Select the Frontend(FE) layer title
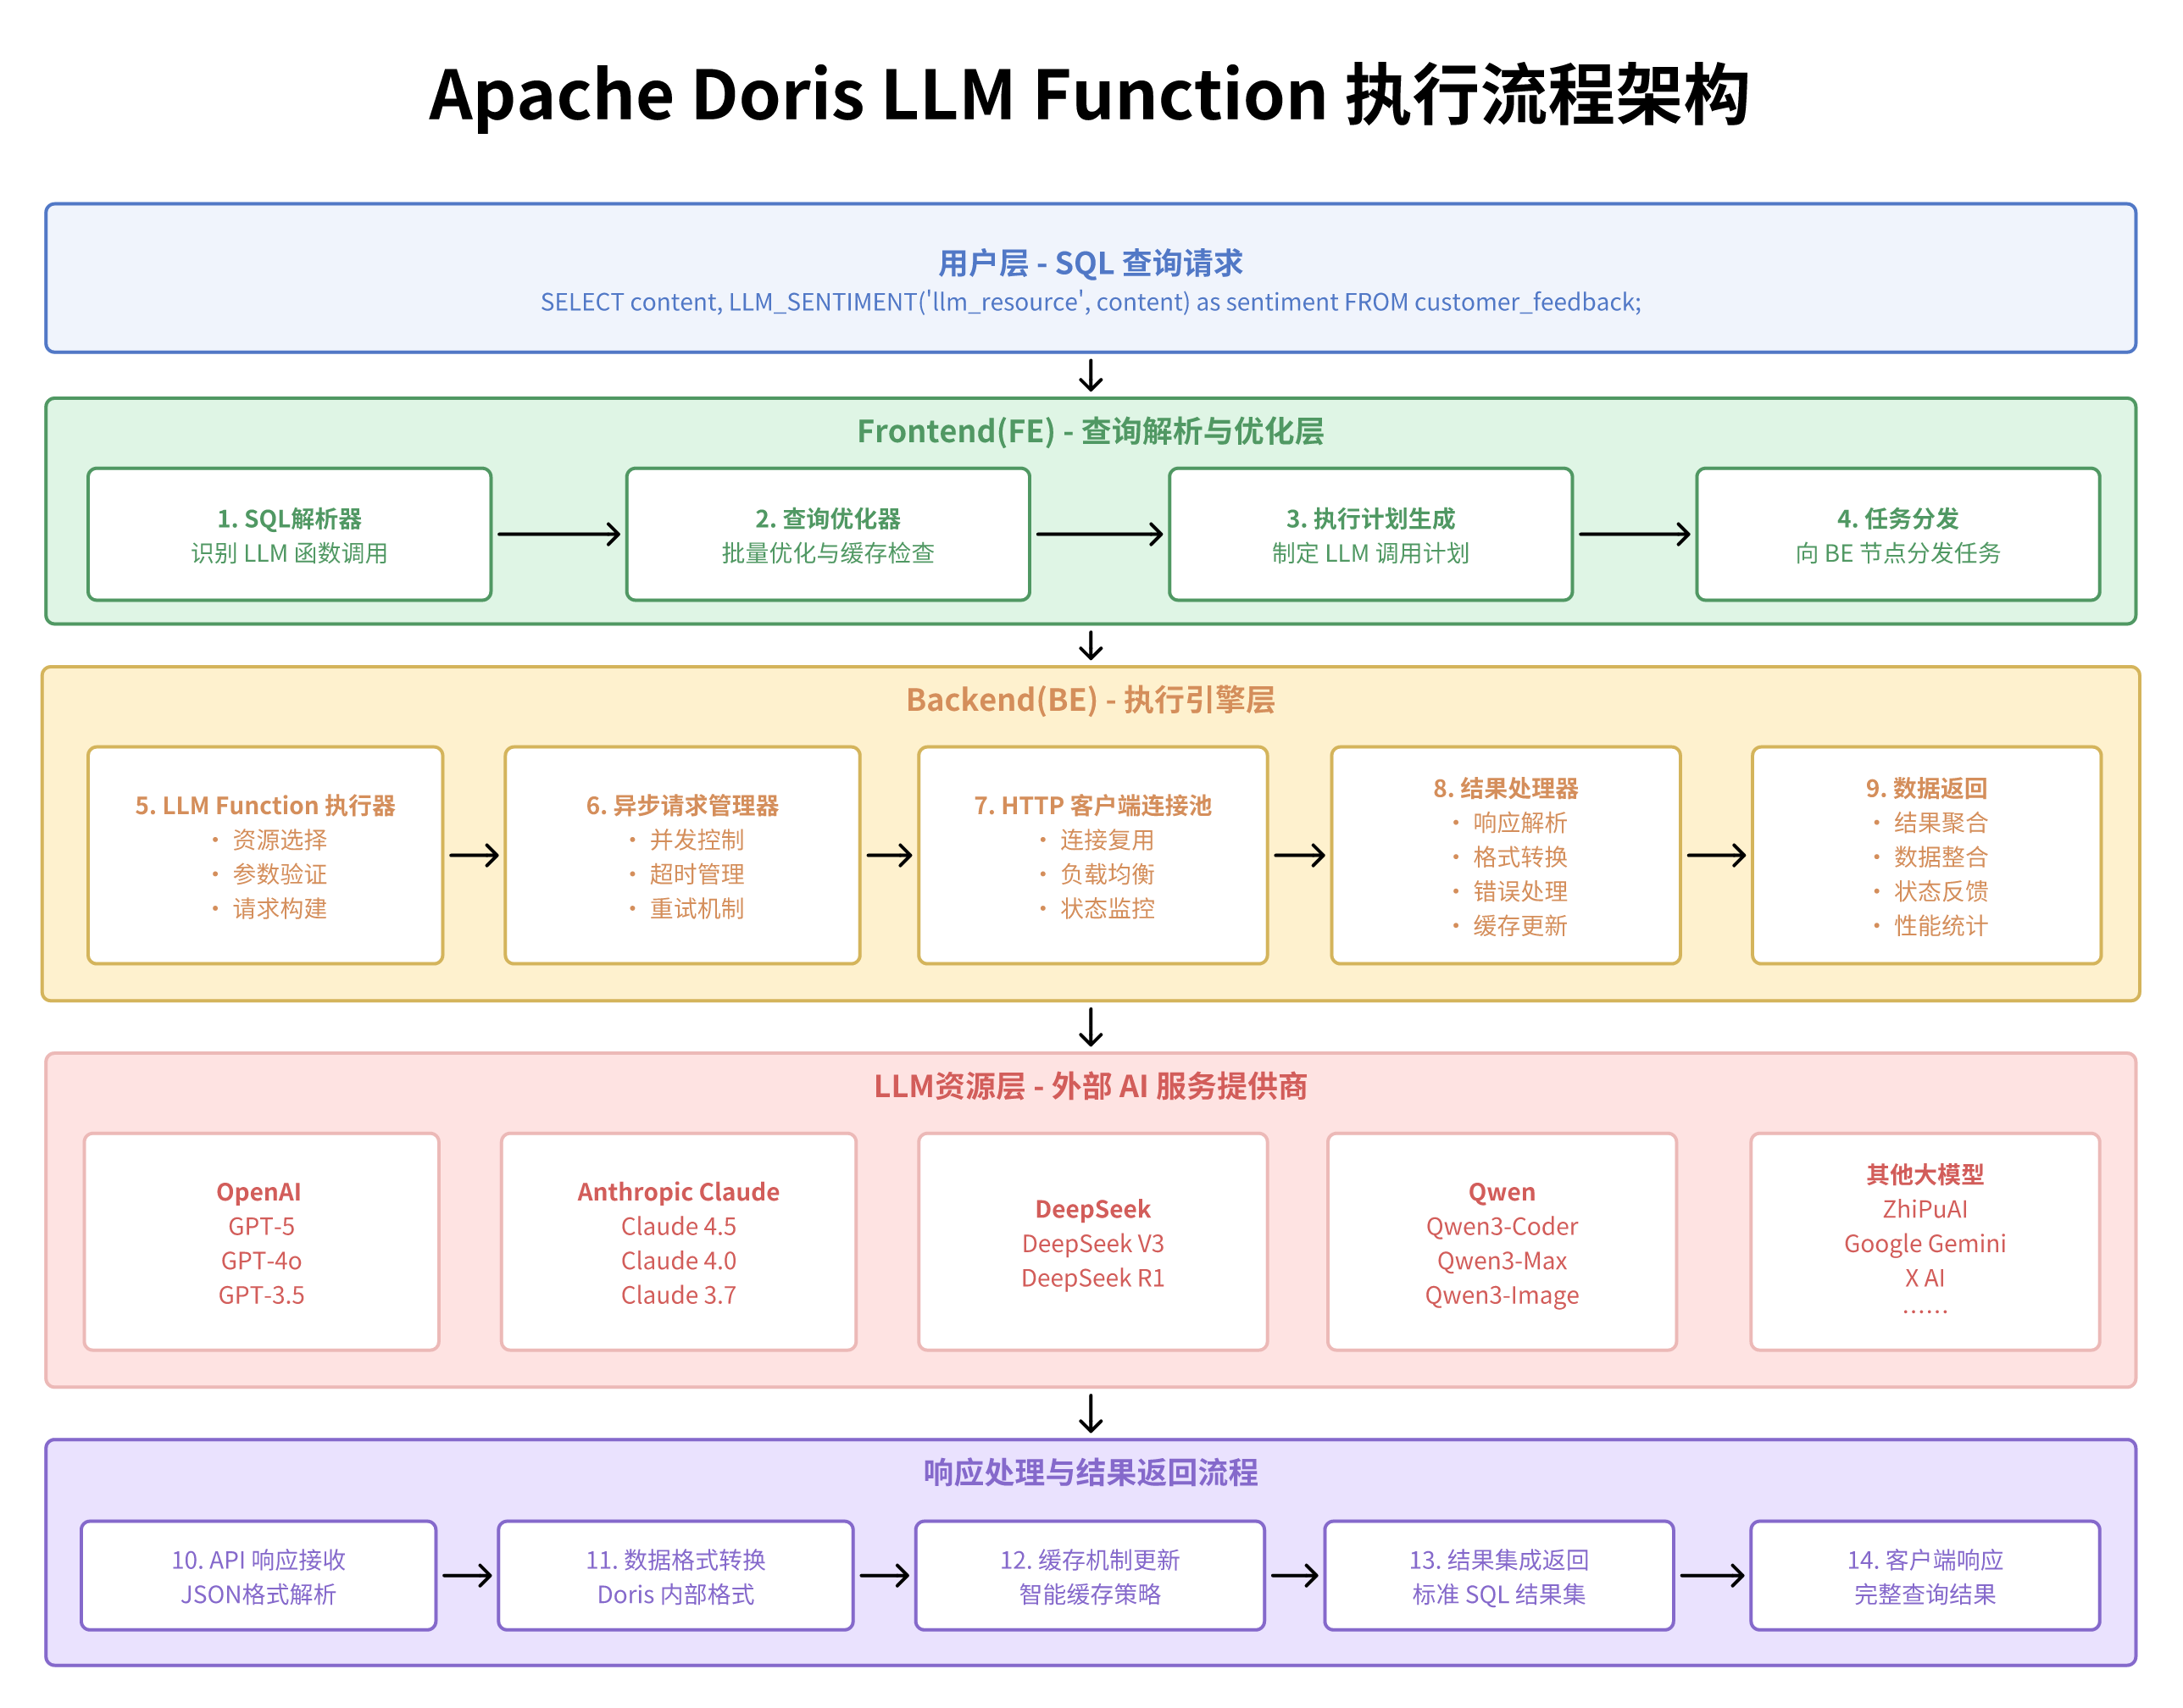2183x1708 pixels. 1089,432
